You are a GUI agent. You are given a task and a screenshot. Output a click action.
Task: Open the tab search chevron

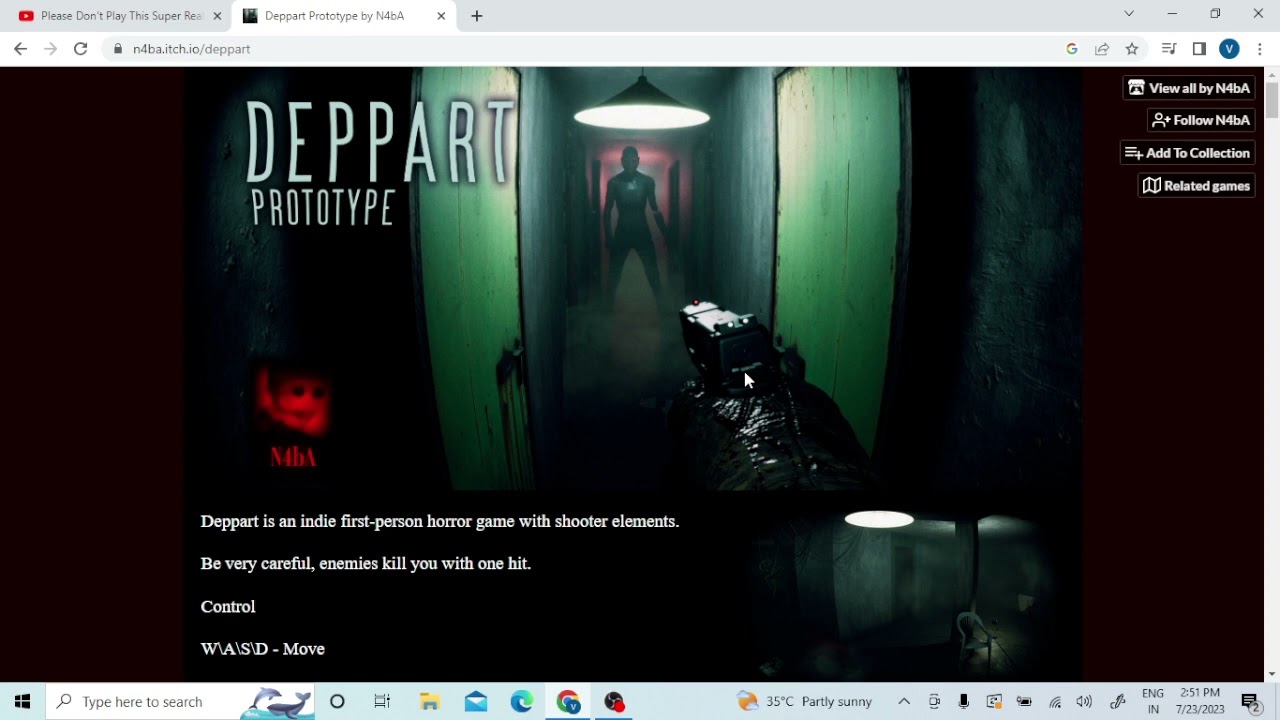tap(1129, 14)
